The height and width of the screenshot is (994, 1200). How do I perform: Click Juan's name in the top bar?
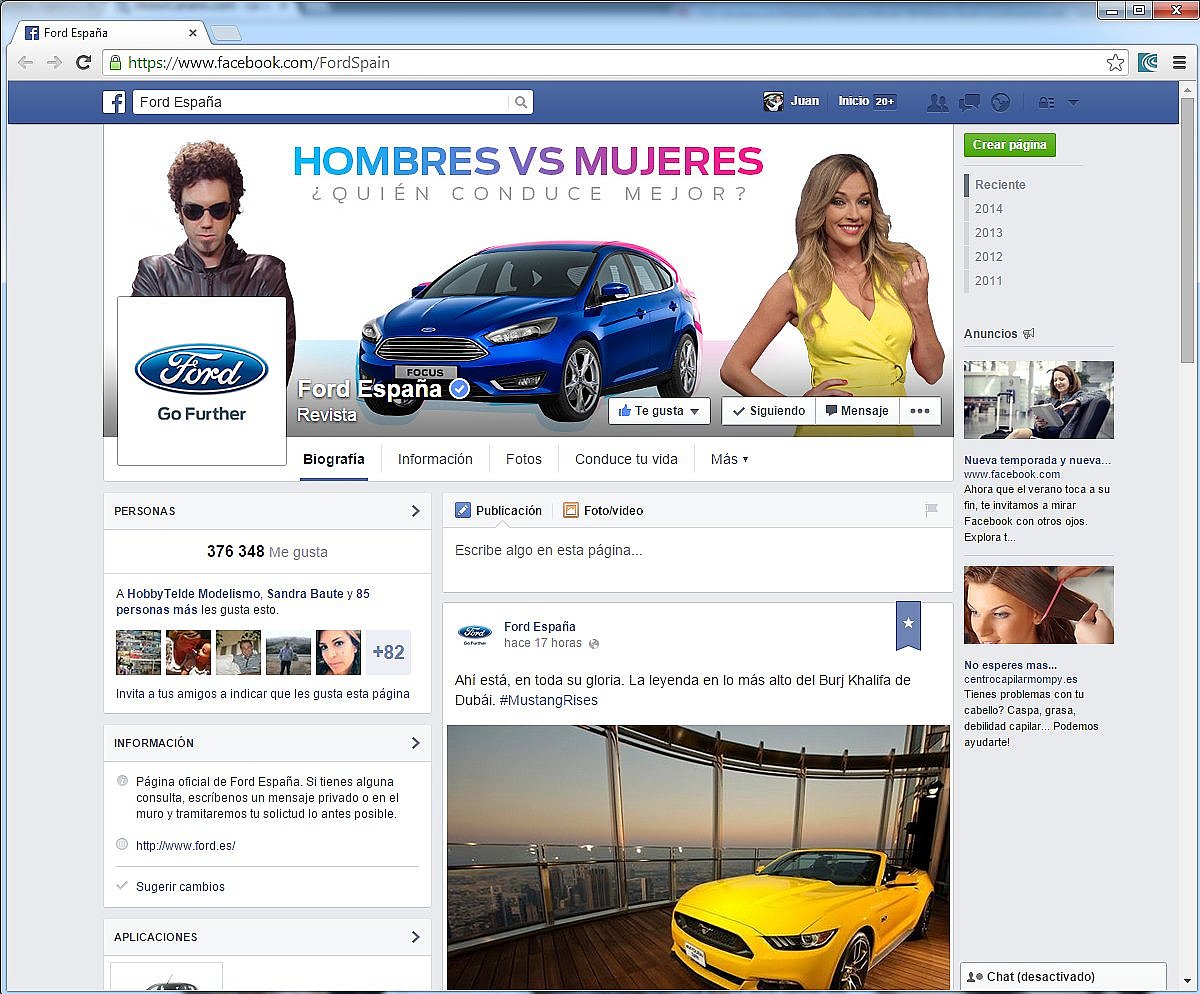click(x=805, y=101)
